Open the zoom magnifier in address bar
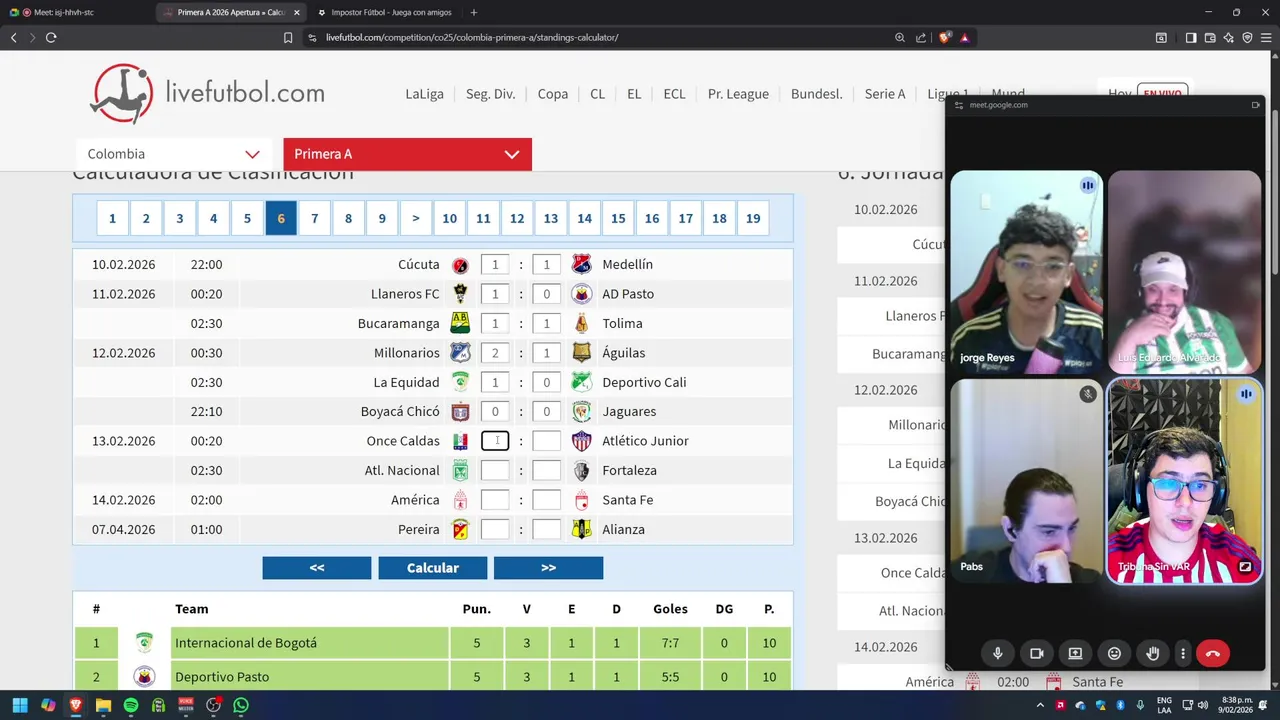Image resolution: width=1280 pixels, height=720 pixels. click(x=900, y=38)
